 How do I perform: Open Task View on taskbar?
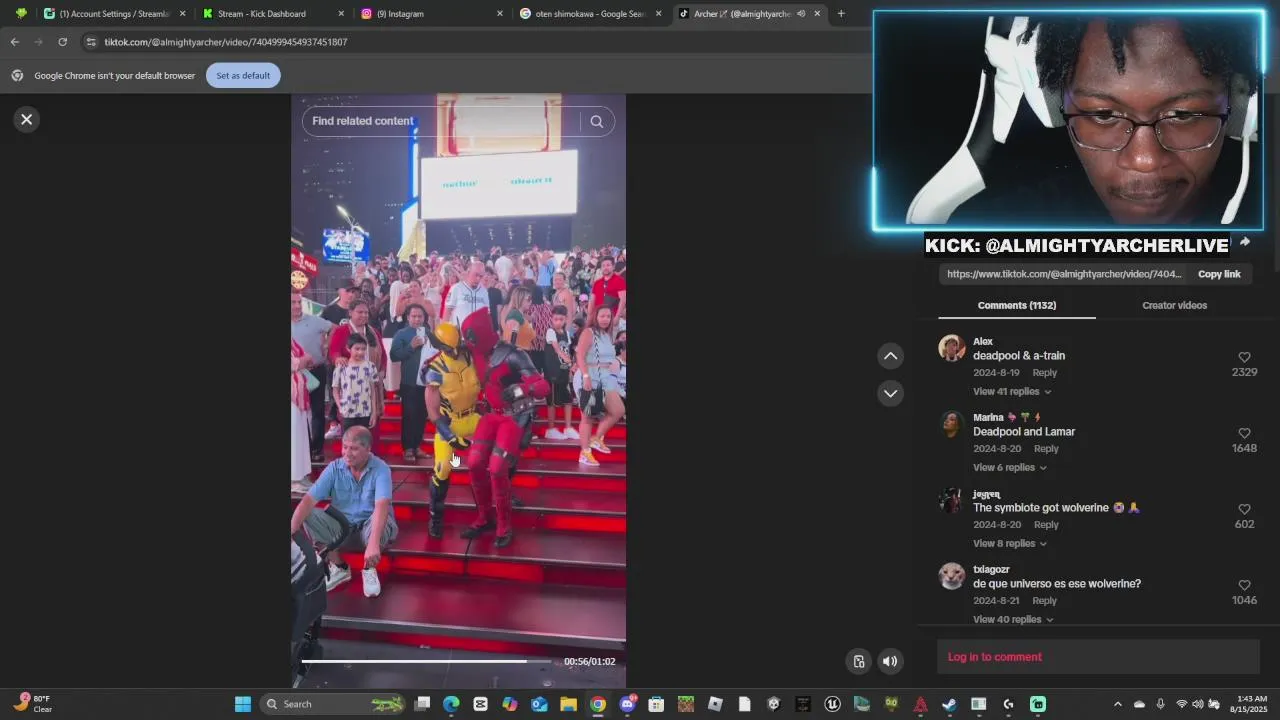pos(422,704)
